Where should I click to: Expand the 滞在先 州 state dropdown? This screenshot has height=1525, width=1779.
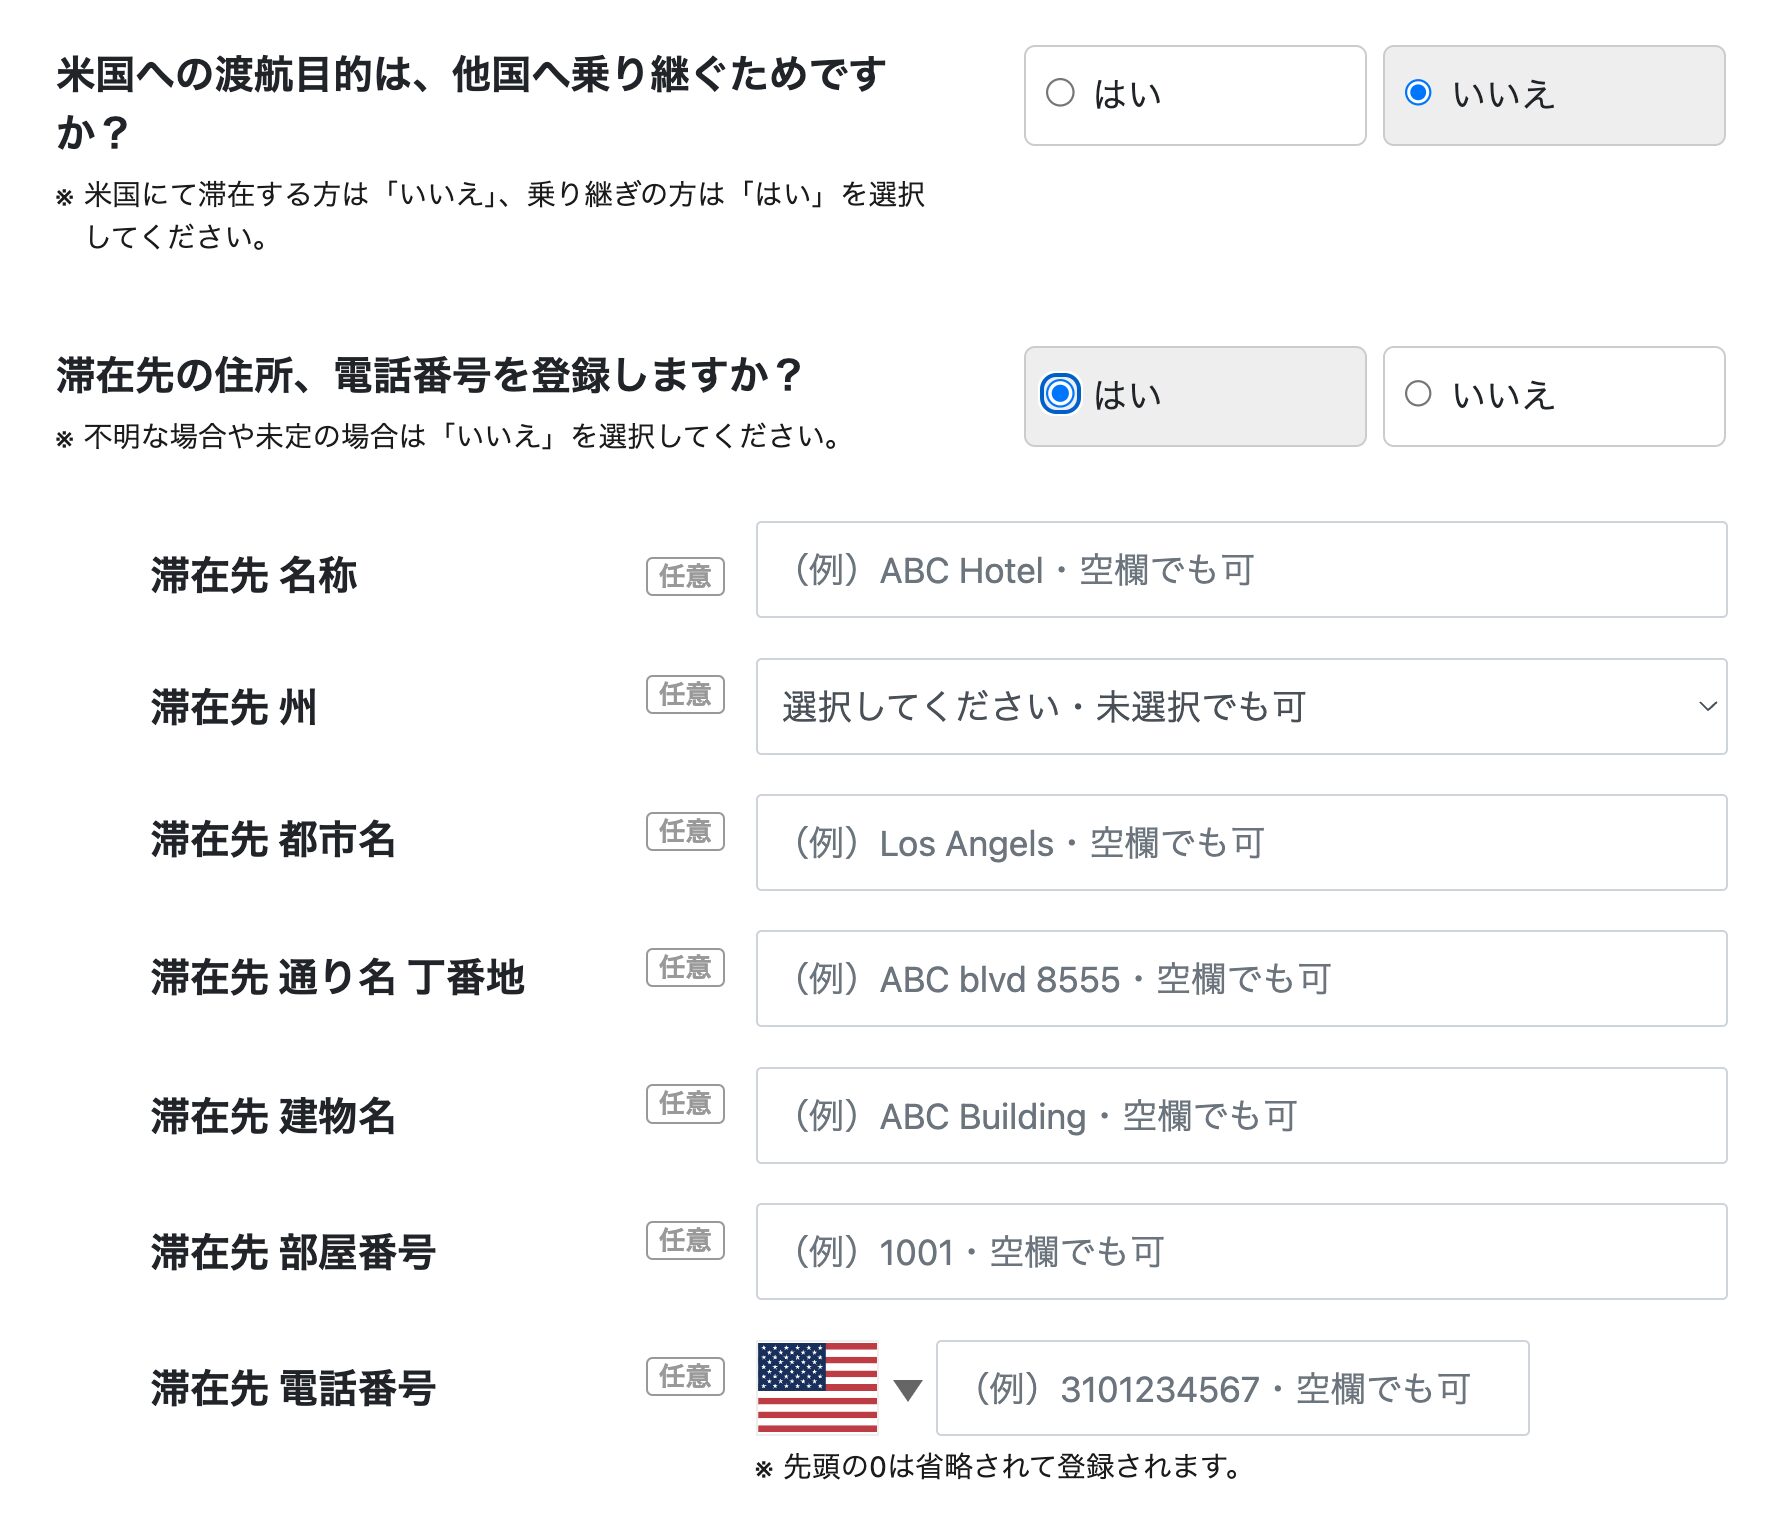coord(1241,707)
